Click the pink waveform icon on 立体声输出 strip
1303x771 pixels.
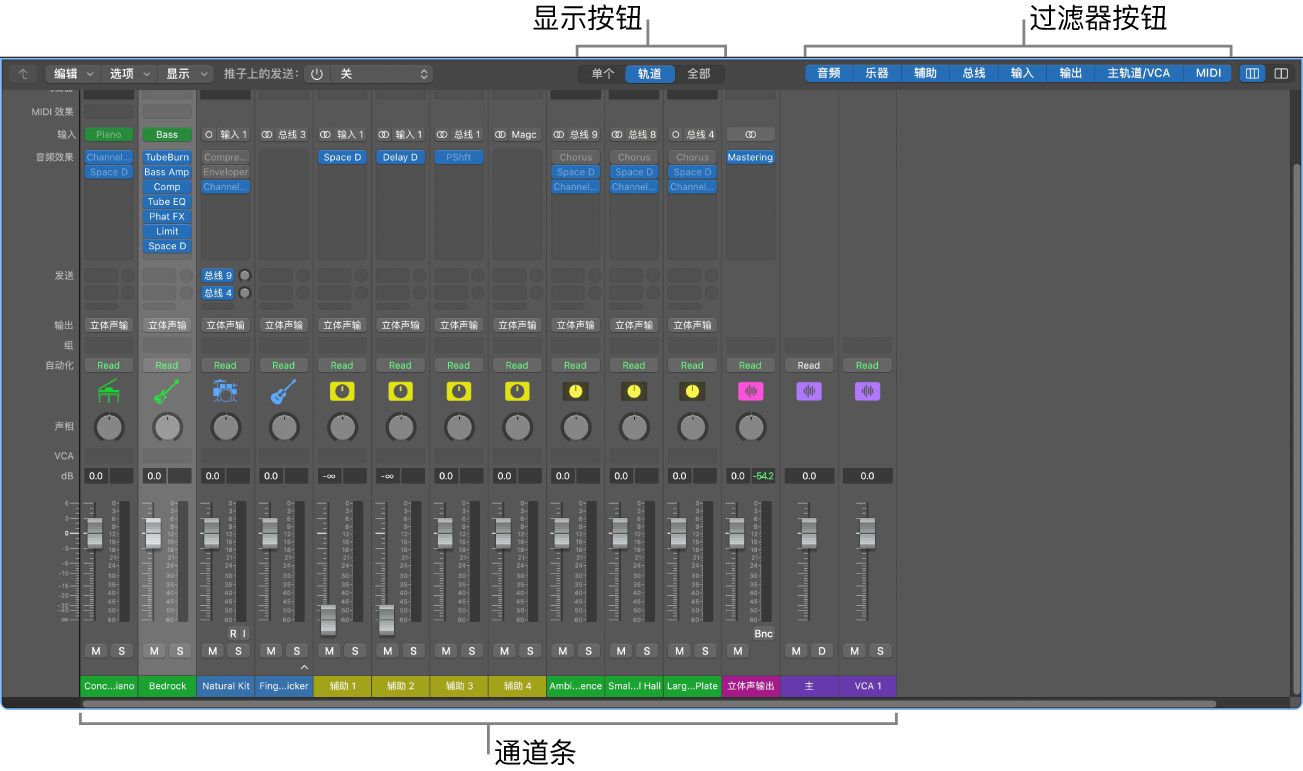[x=750, y=392]
